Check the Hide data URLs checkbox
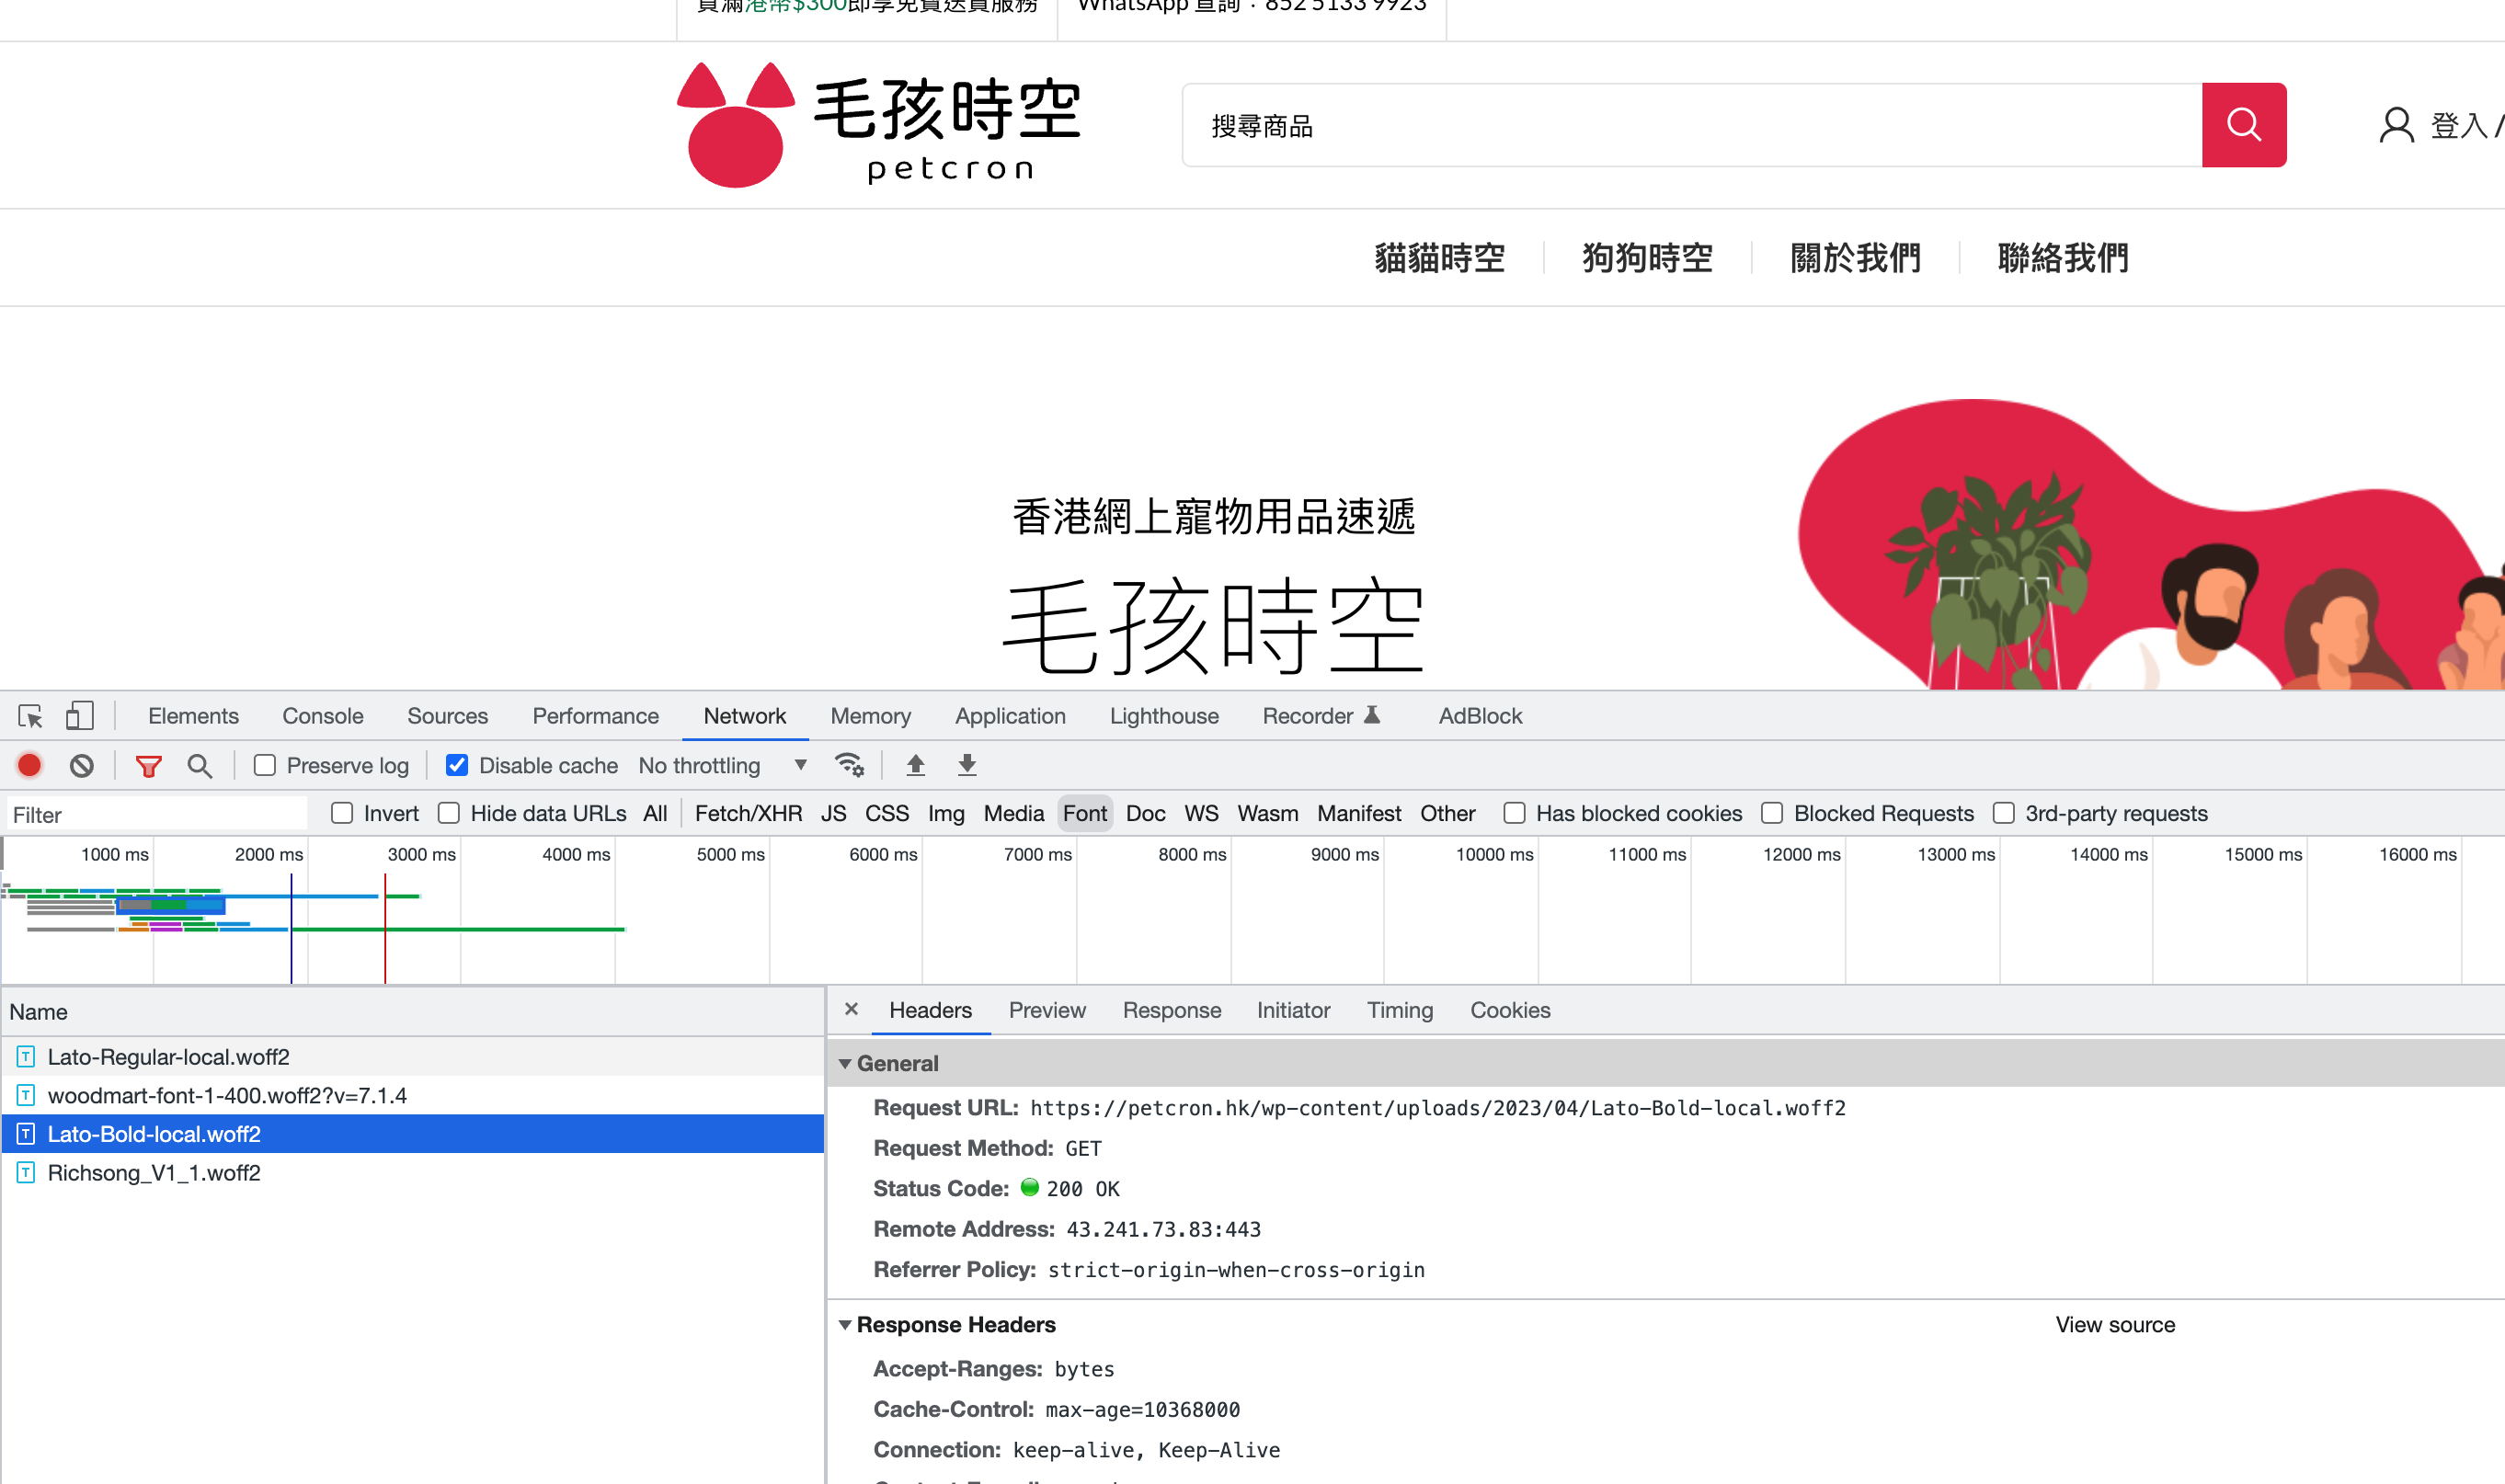This screenshot has width=2505, height=1484. 449,813
